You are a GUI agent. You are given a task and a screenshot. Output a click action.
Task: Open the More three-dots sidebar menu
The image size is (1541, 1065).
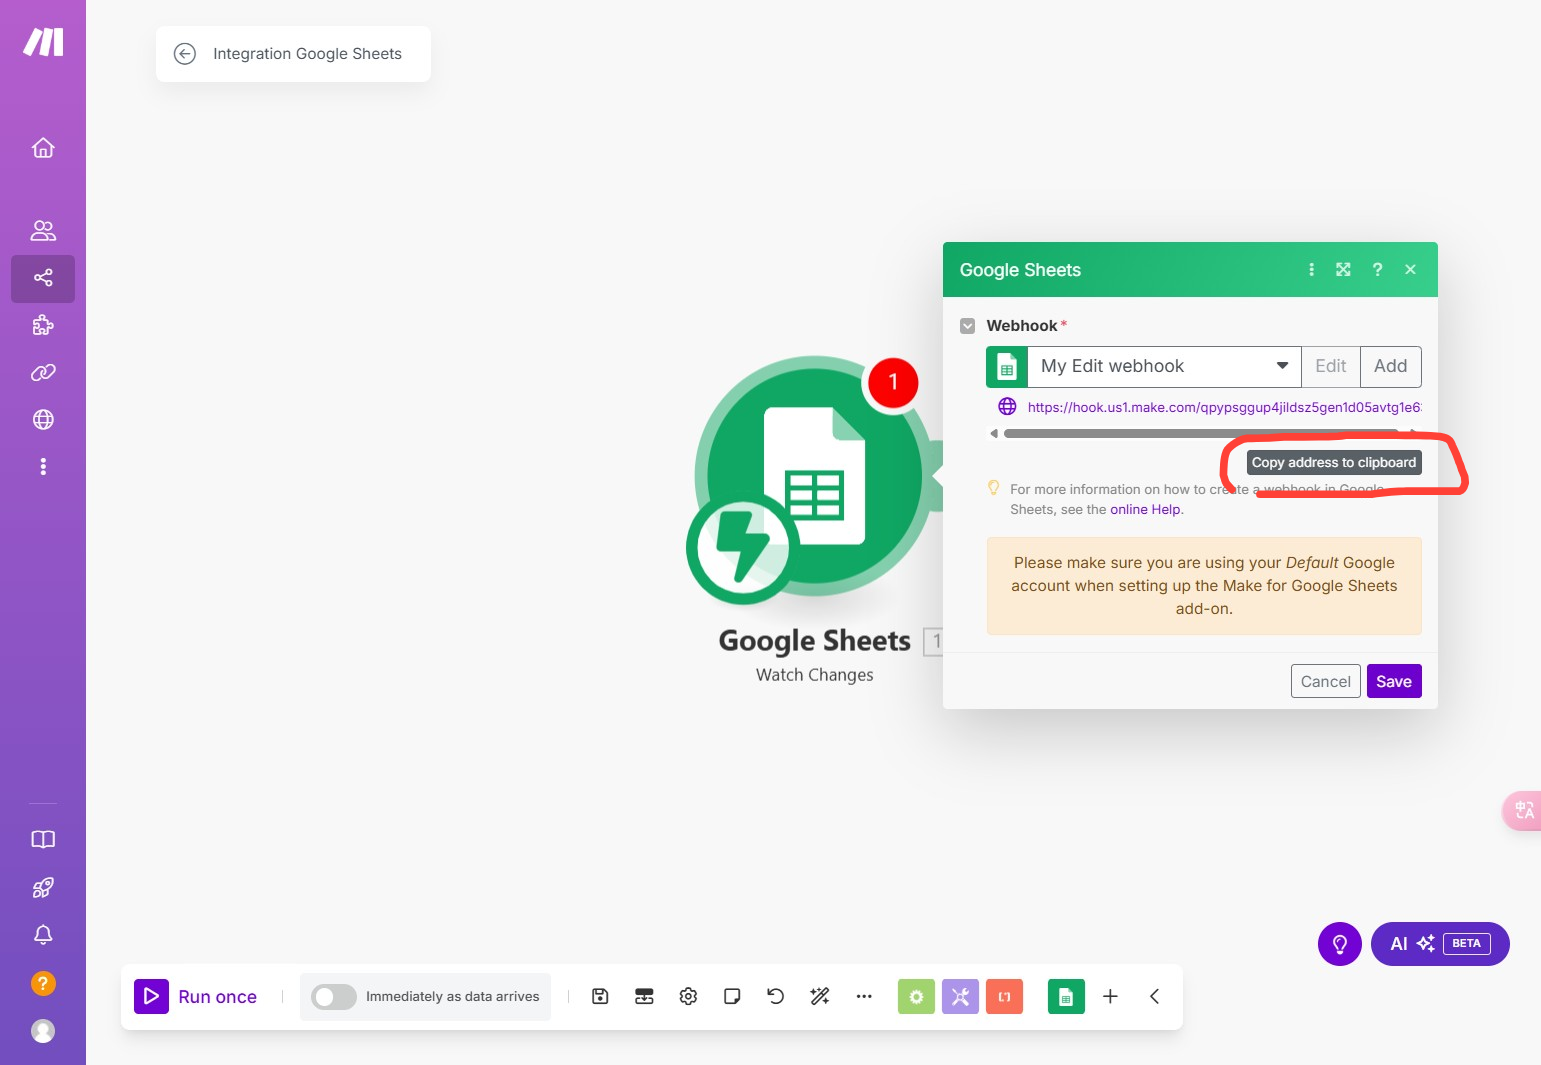(x=43, y=467)
